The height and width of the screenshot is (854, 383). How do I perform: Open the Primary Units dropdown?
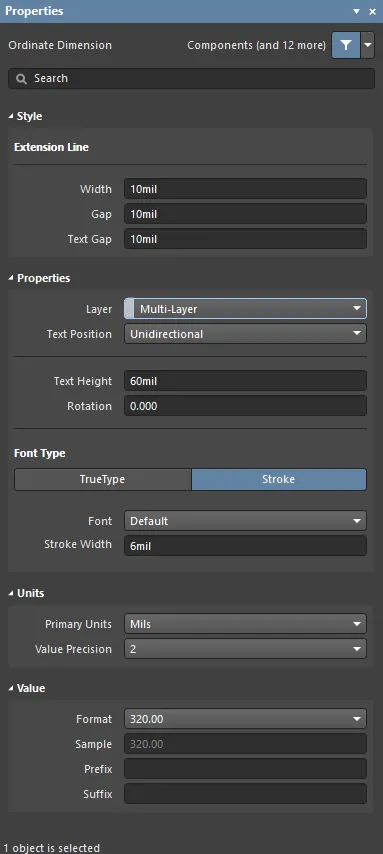click(x=245, y=624)
